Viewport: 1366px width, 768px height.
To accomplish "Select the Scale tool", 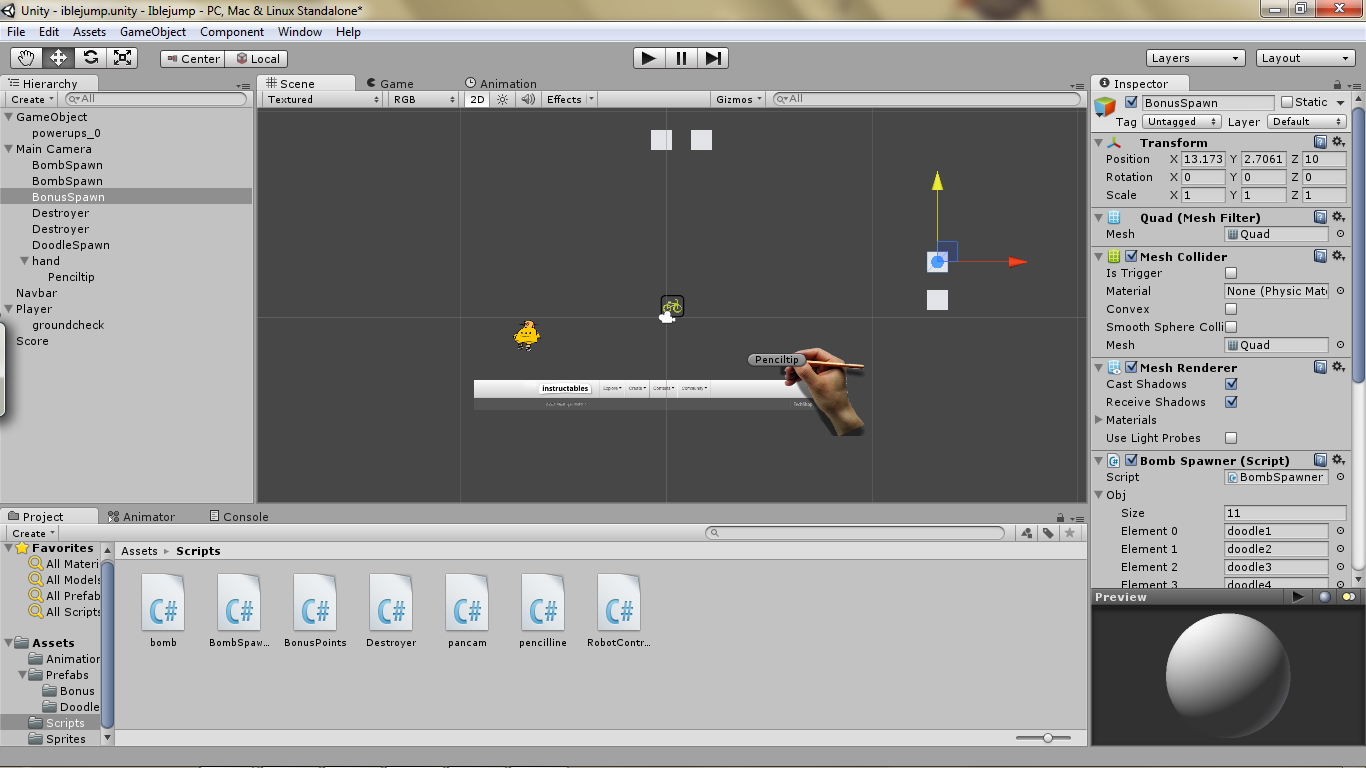I will 122,58.
